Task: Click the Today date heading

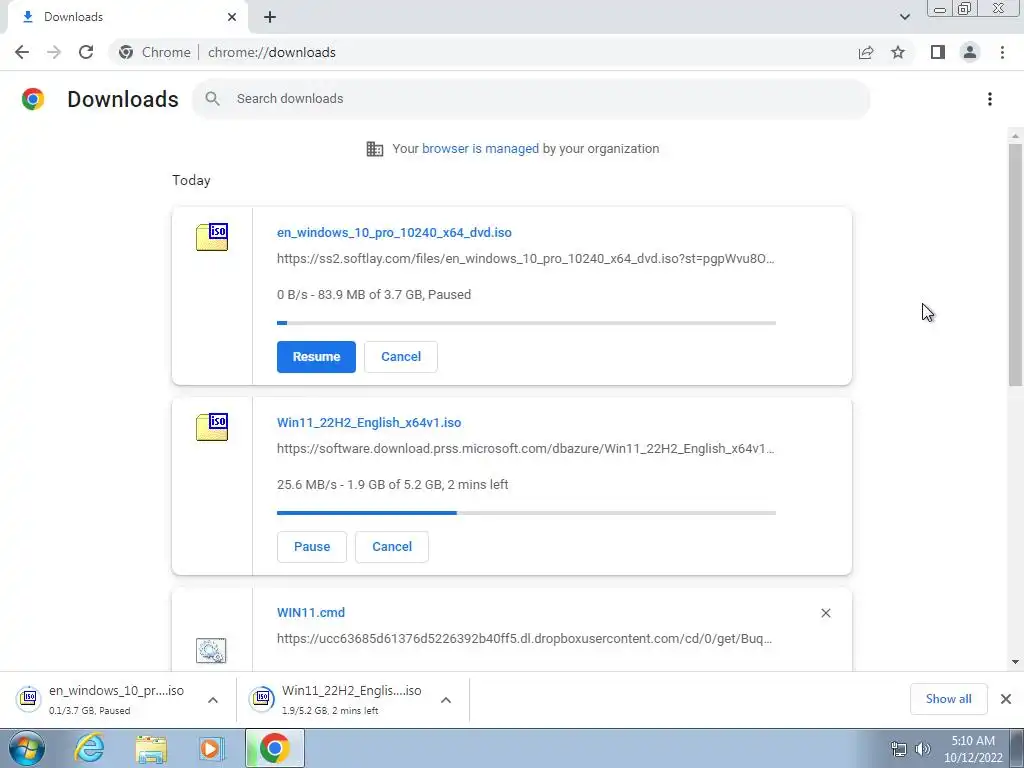Action: coord(191,180)
